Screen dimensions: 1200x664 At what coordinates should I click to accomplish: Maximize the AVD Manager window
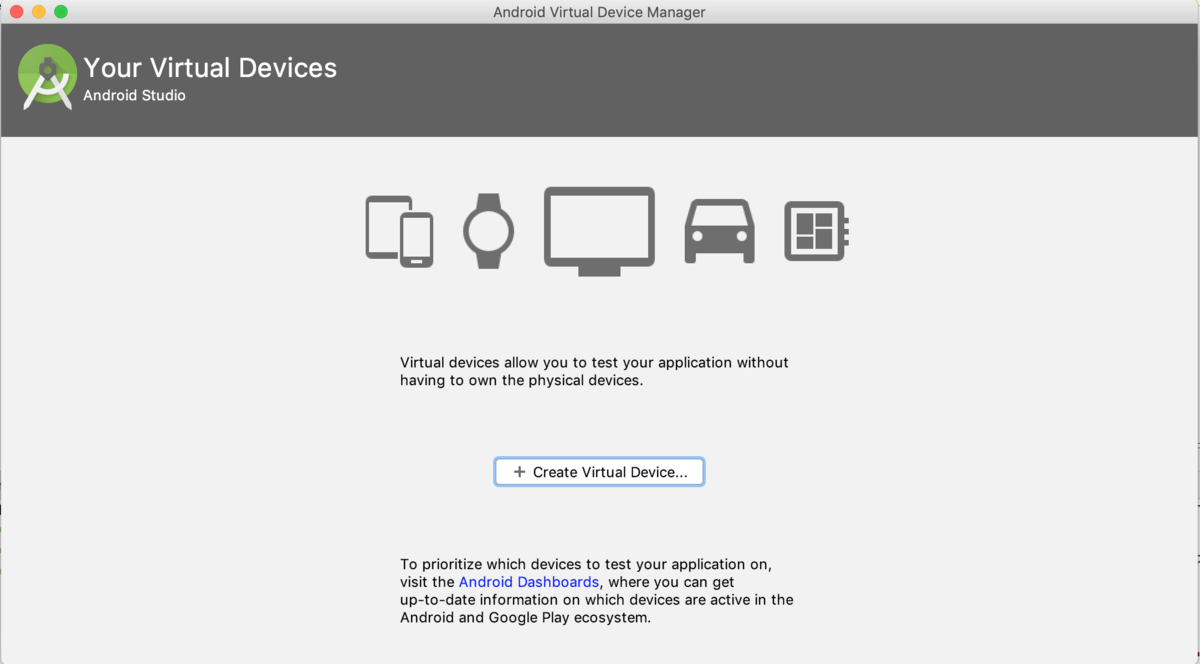61,12
